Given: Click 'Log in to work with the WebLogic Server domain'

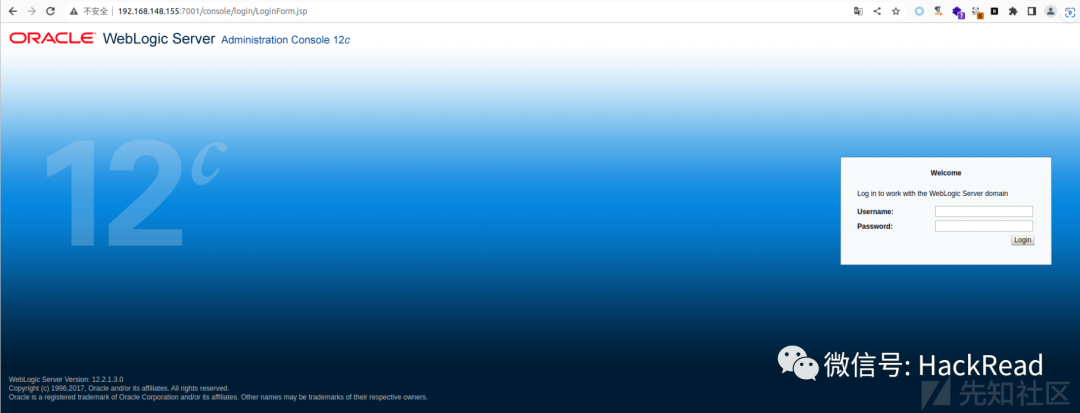Looking at the screenshot, I should pyautogui.click(x=933, y=193).
